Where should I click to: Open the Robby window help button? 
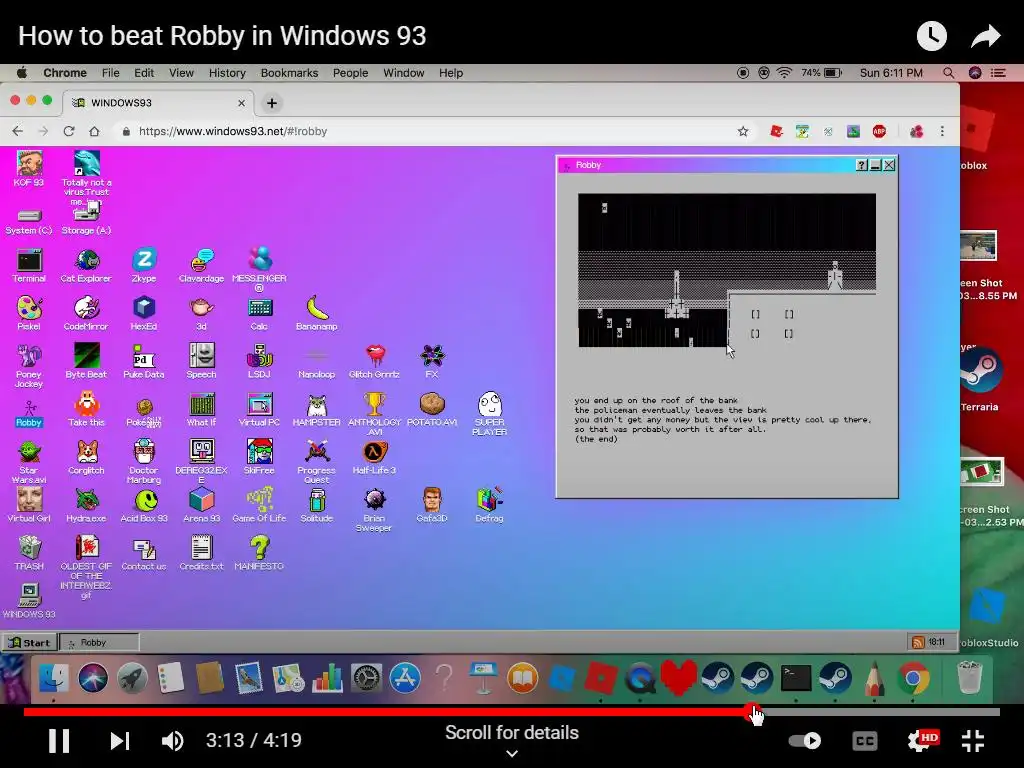[861, 165]
